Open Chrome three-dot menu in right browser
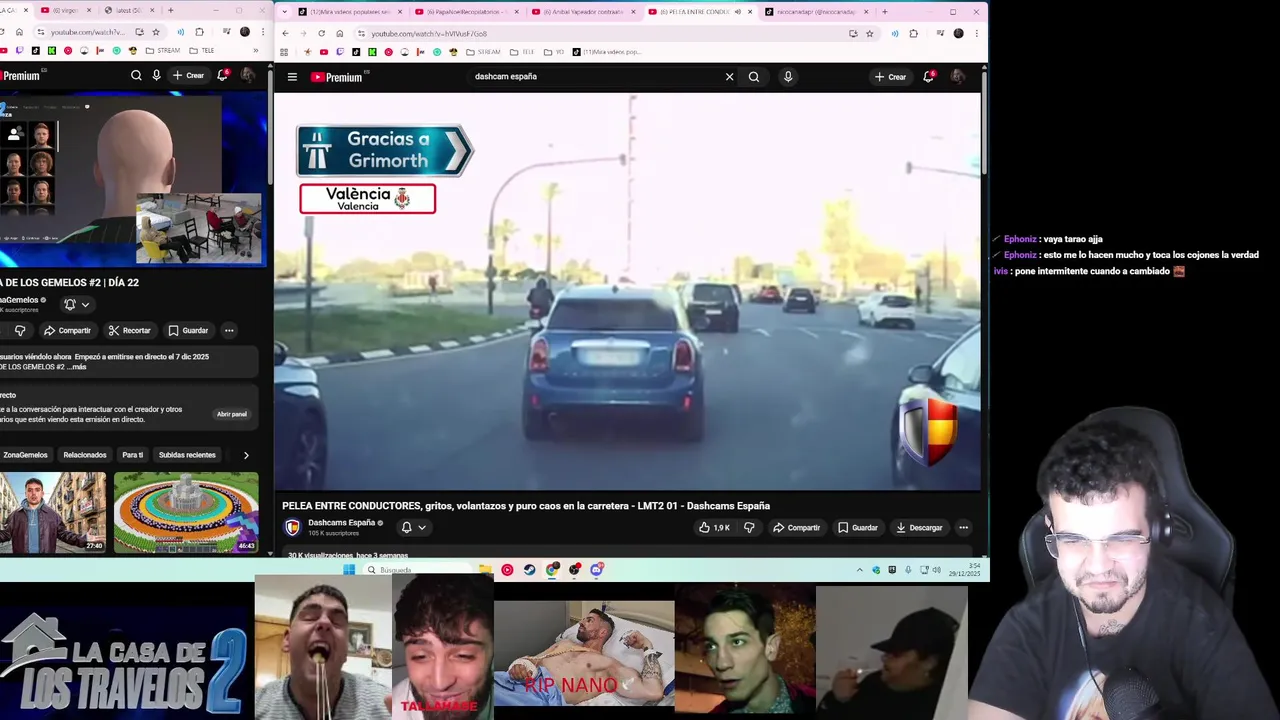Viewport: 1280px width, 720px height. click(976, 33)
